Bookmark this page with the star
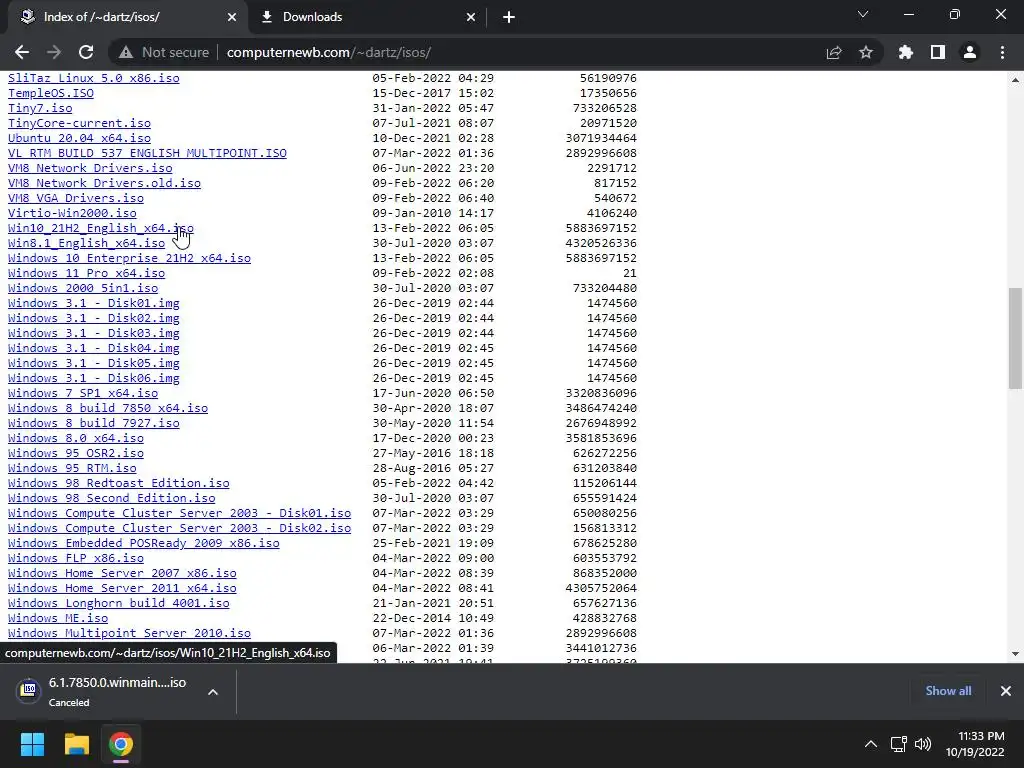The height and width of the screenshot is (768, 1024). 866,52
